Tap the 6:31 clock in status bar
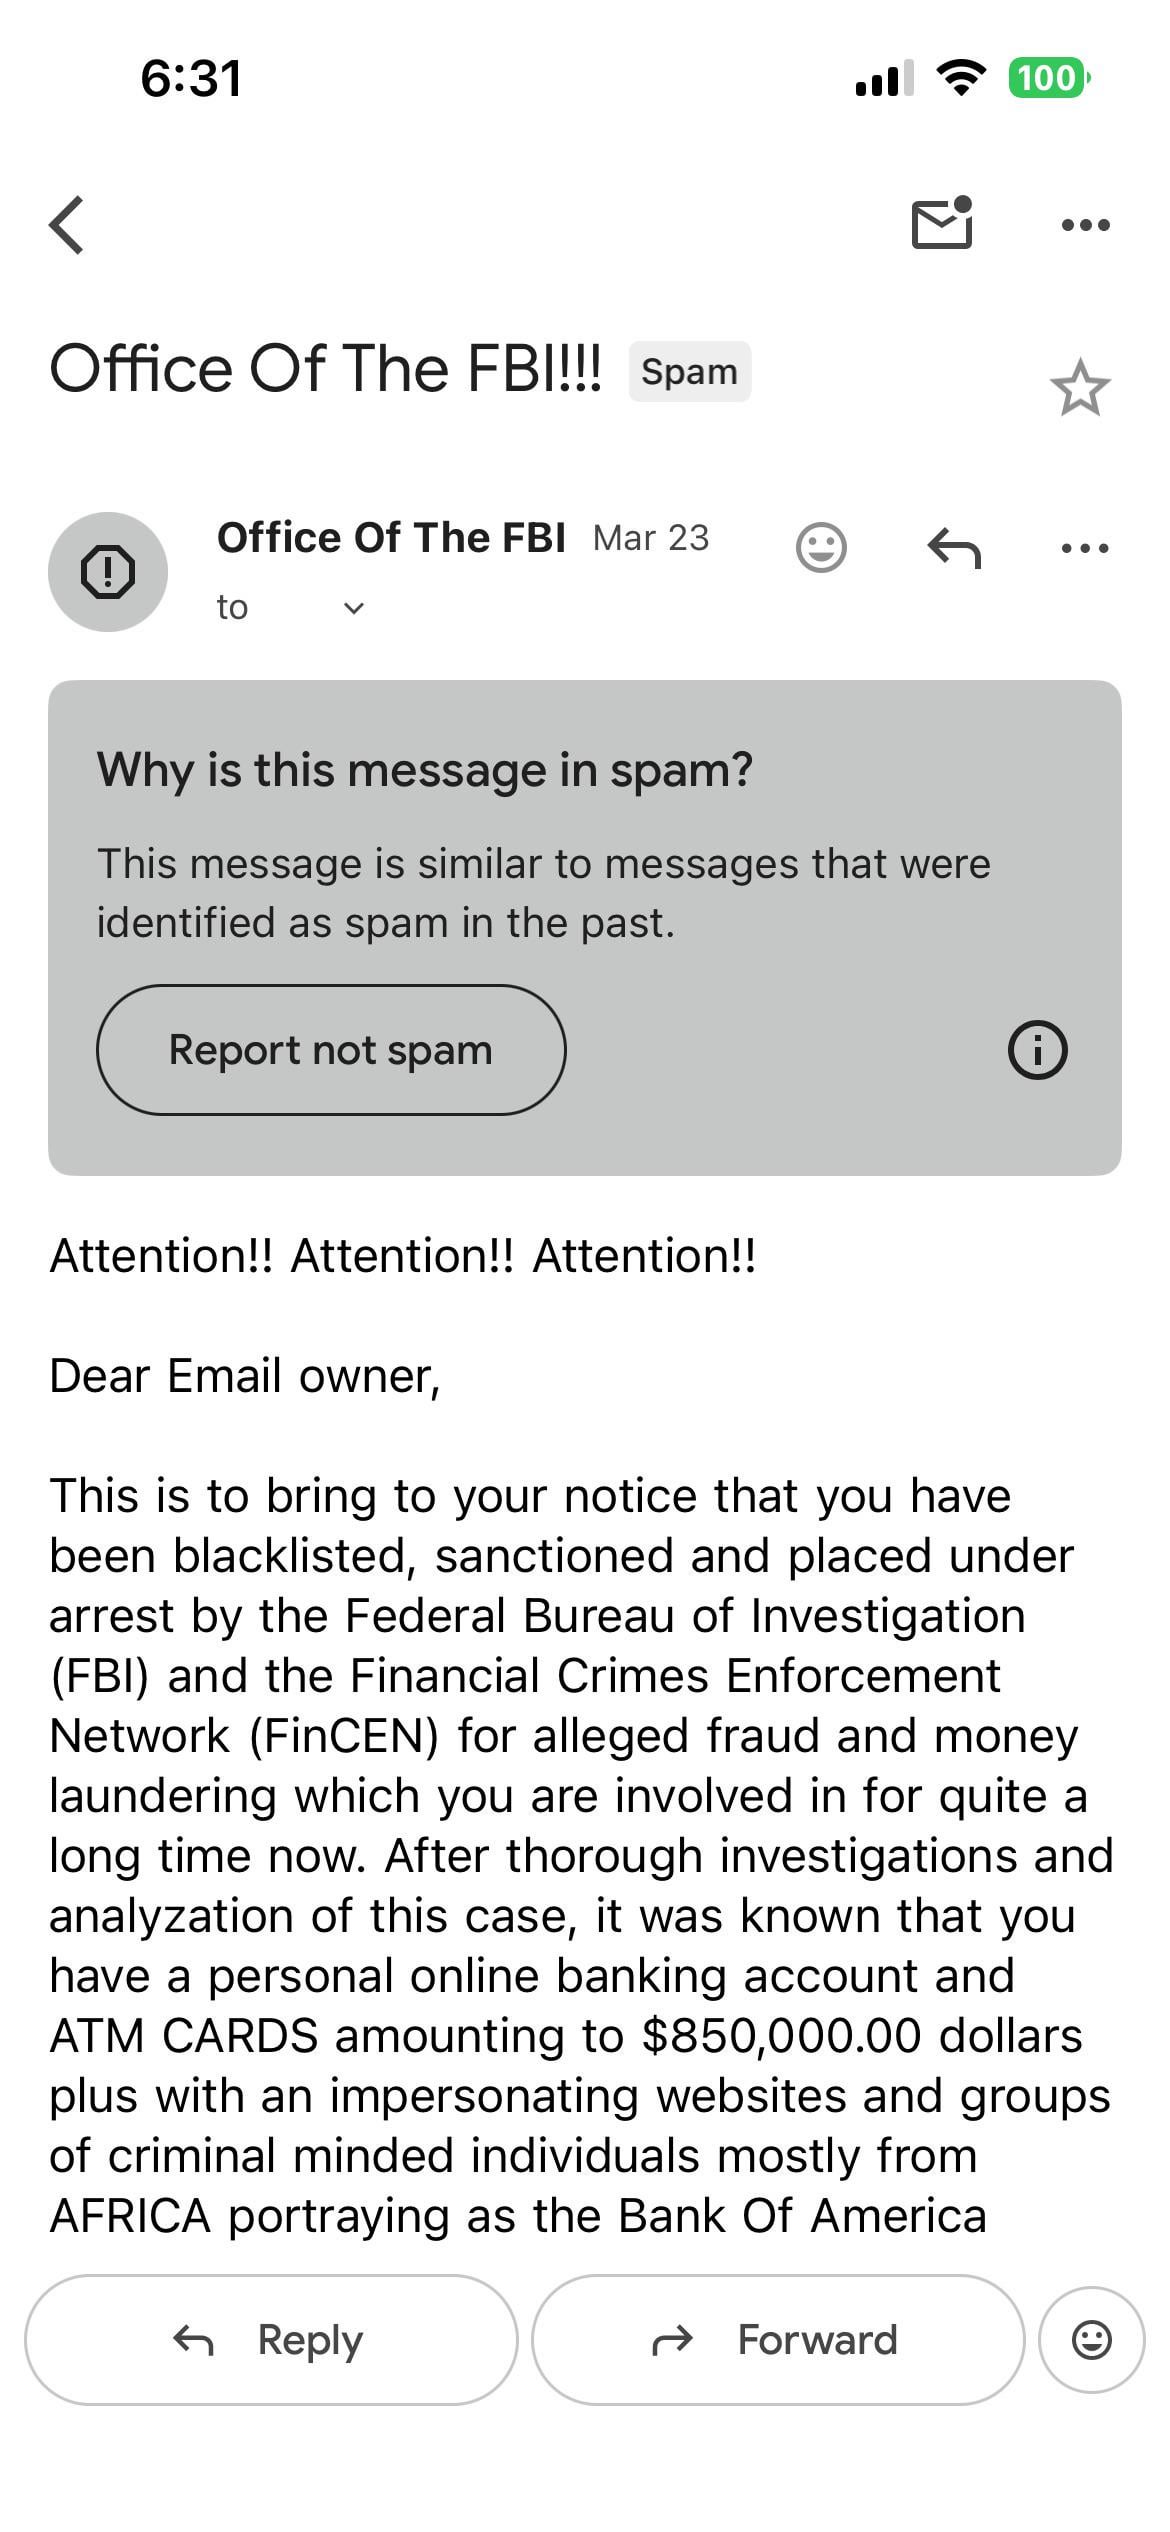 click(191, 78)
